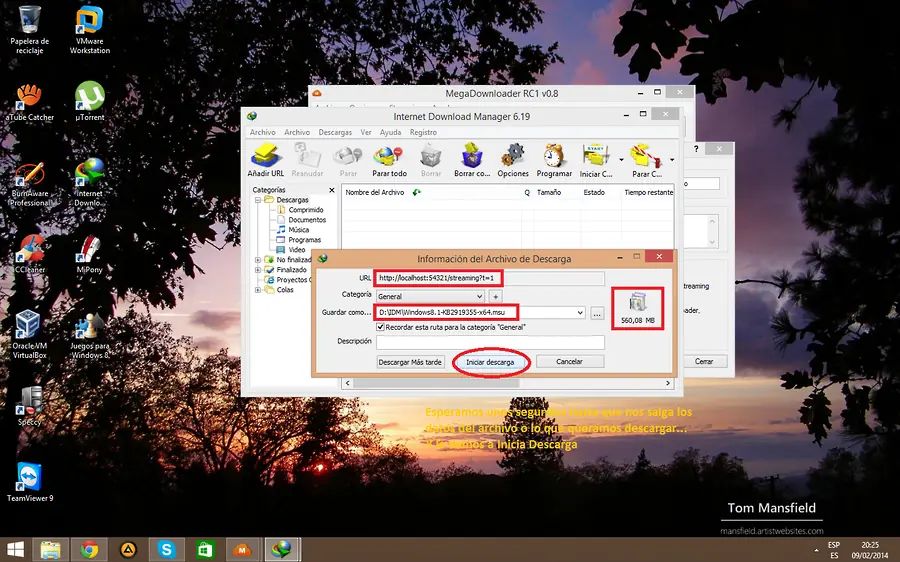Click the Iniciar Cola toolbar icon

coord(596,160)
